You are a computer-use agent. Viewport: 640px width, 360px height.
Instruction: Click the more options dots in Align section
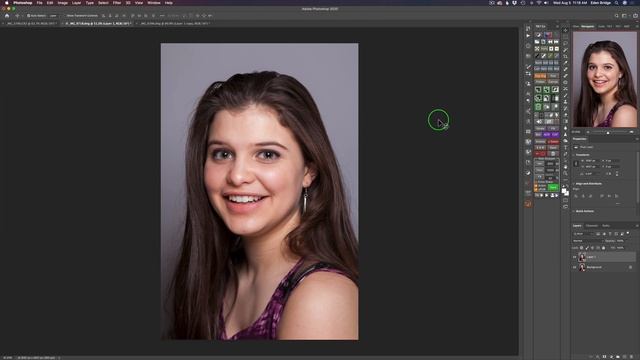[x=618, y=203]
